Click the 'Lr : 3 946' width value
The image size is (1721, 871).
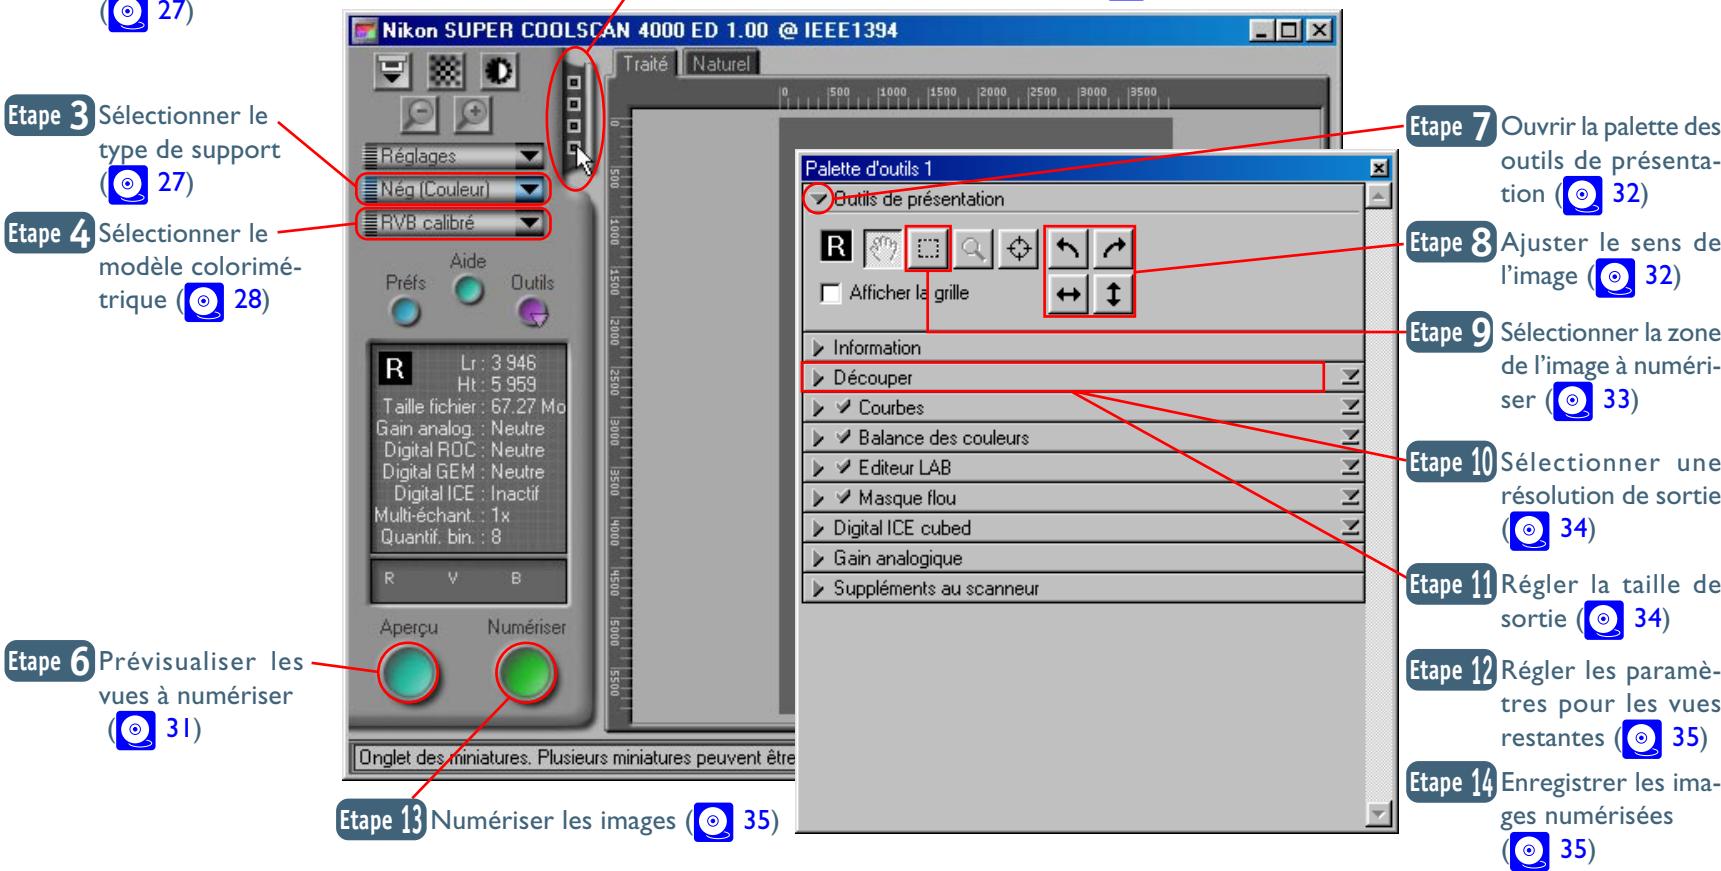499,363
